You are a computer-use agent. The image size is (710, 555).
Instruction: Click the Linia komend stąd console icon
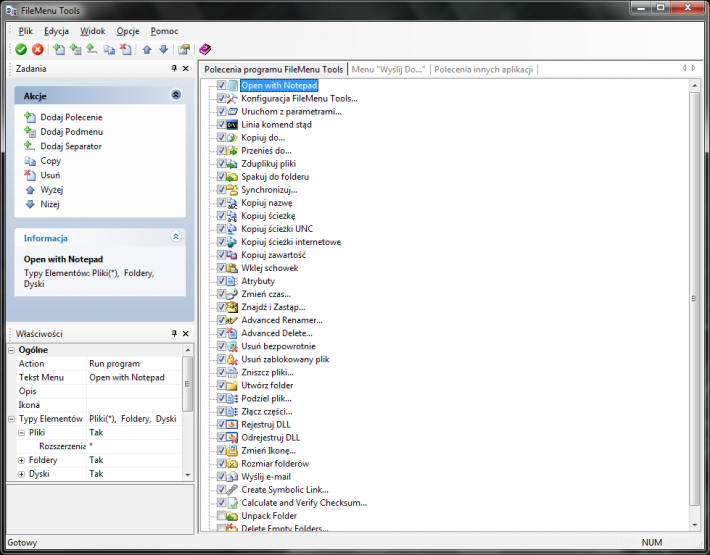click(x=232, y=124)
